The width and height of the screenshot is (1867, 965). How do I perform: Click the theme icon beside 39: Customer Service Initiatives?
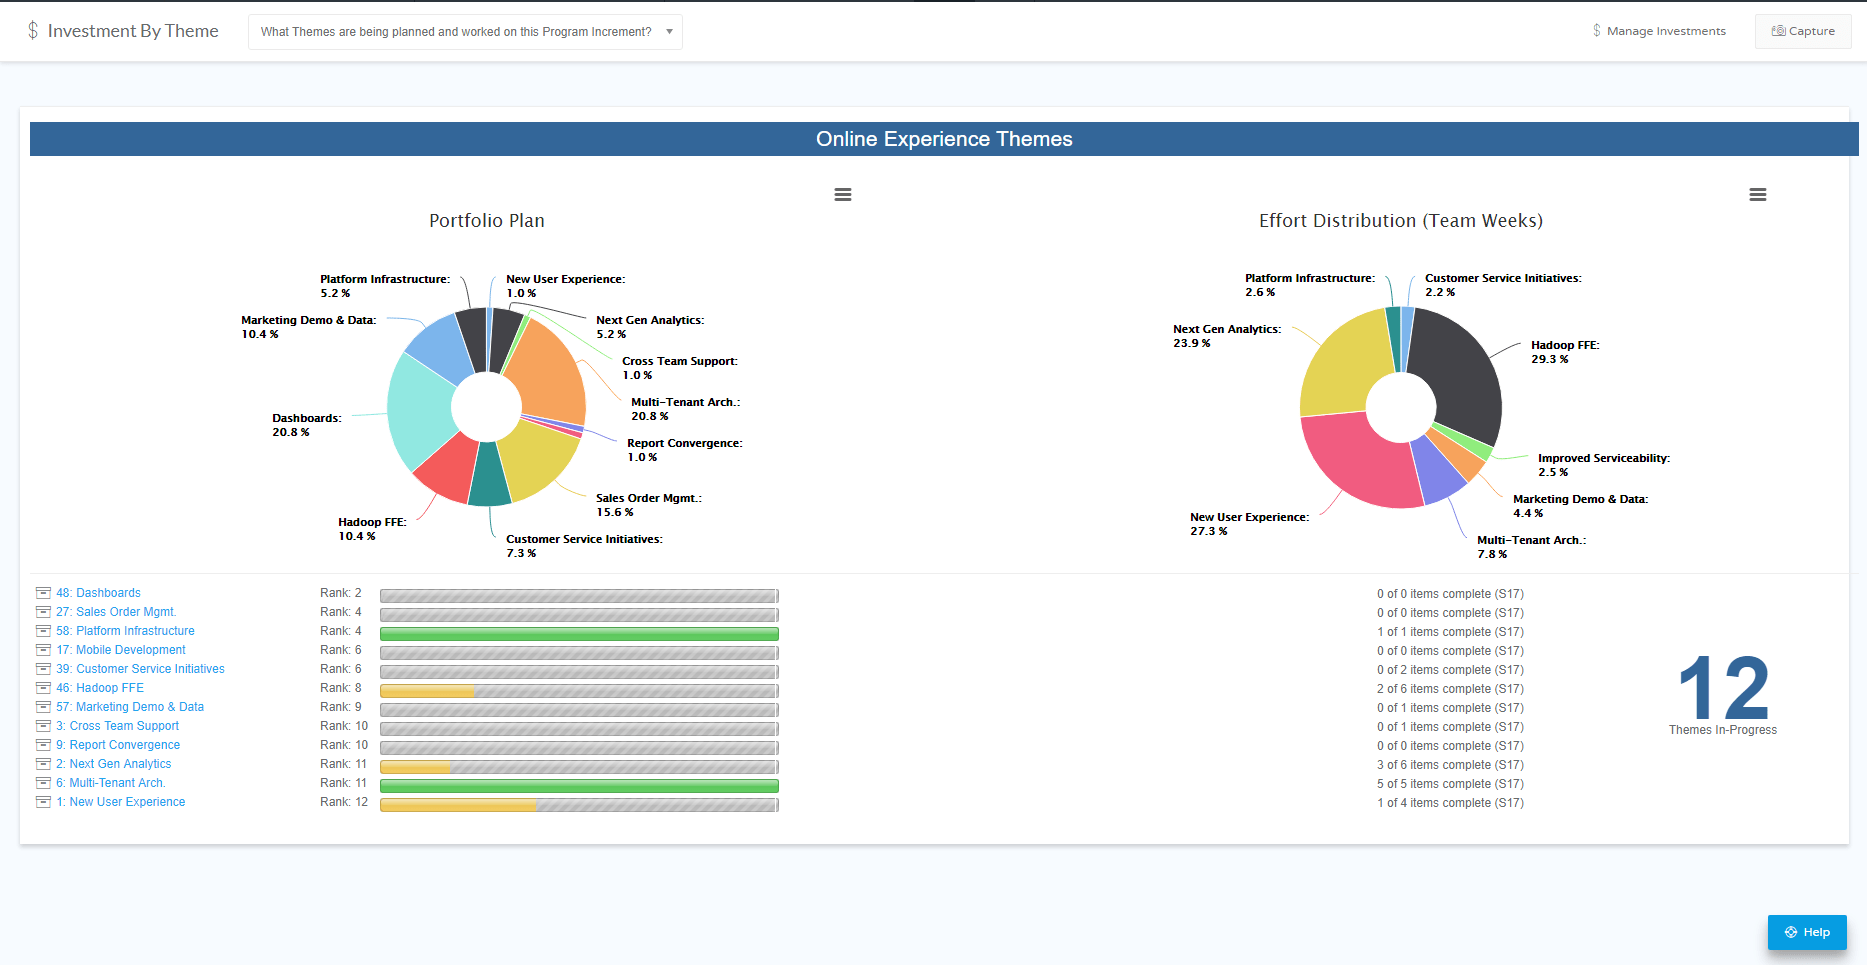pos(43,669)
